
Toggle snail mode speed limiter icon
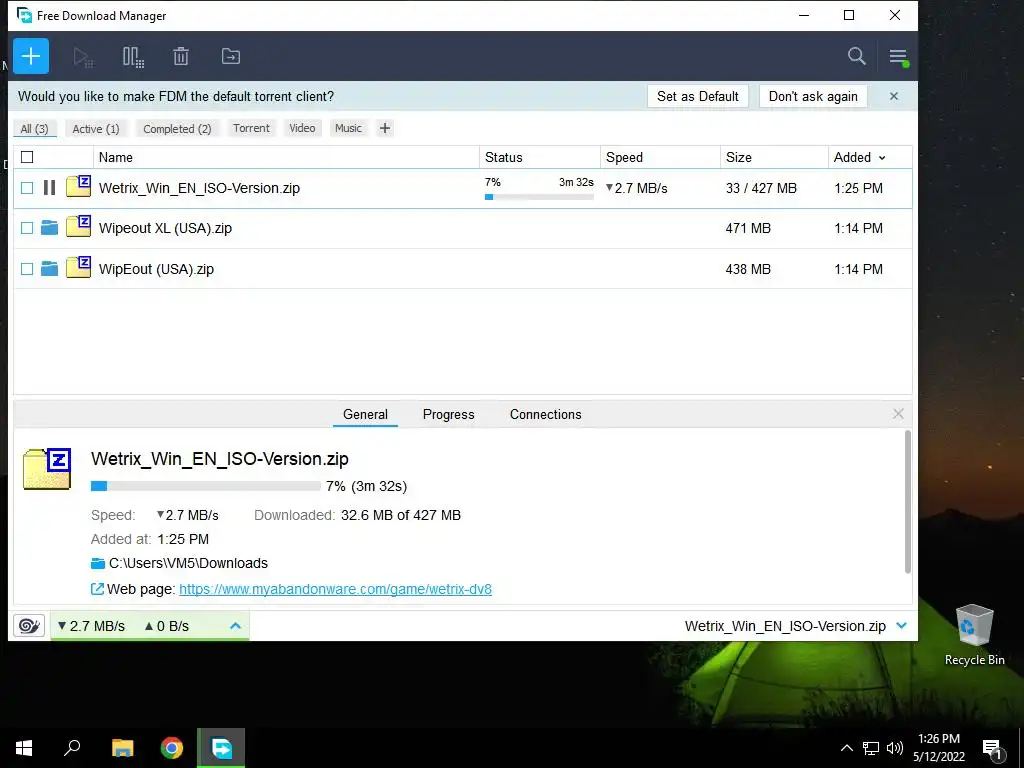(x=29, y=626)
